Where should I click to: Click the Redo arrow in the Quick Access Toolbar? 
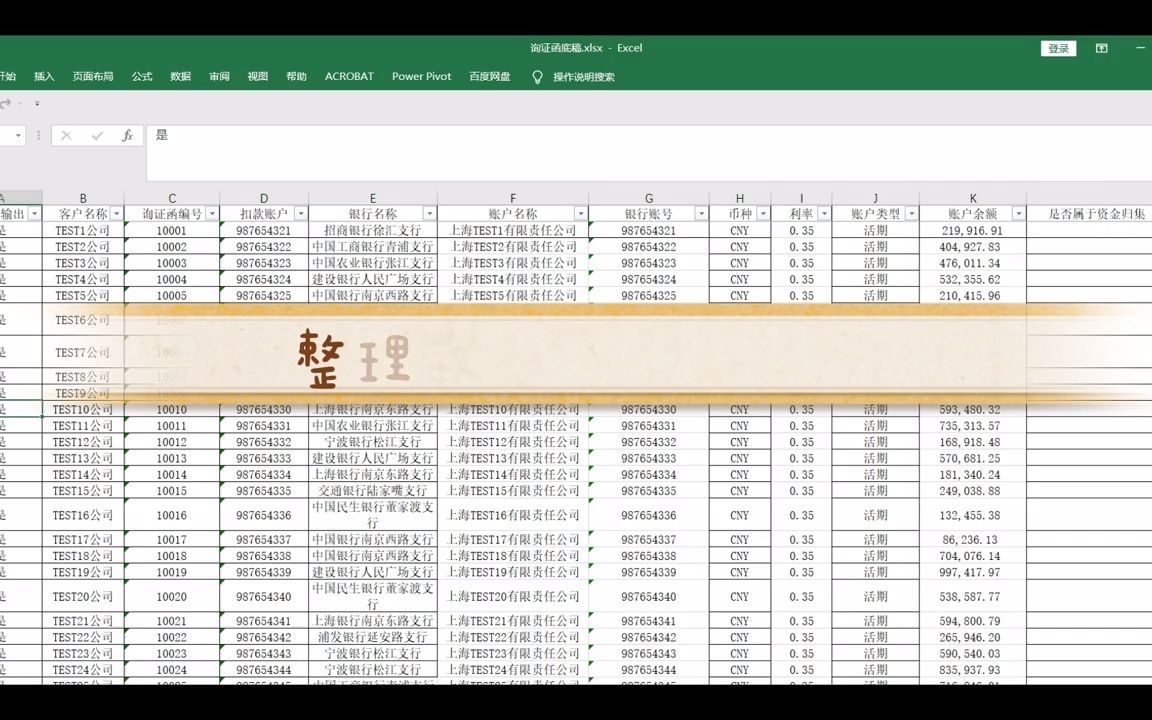pyautogui.click(x=8, y=103)
